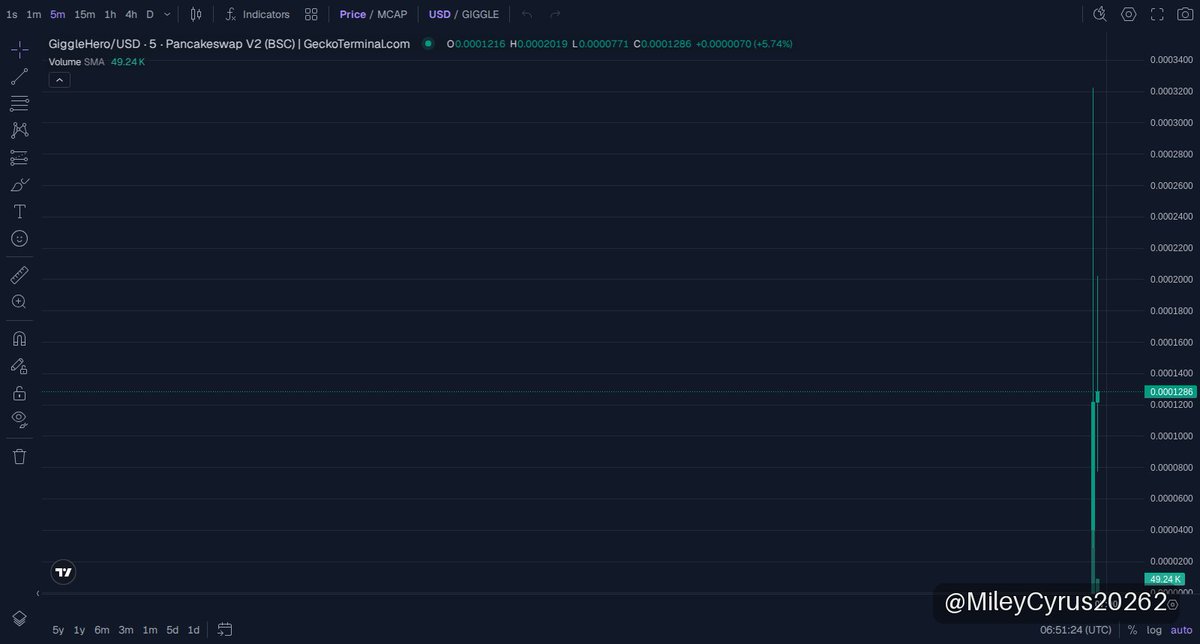Toggle stay in drawing mode
Viewport: 1200px width, 644px height.
[19, 366]
